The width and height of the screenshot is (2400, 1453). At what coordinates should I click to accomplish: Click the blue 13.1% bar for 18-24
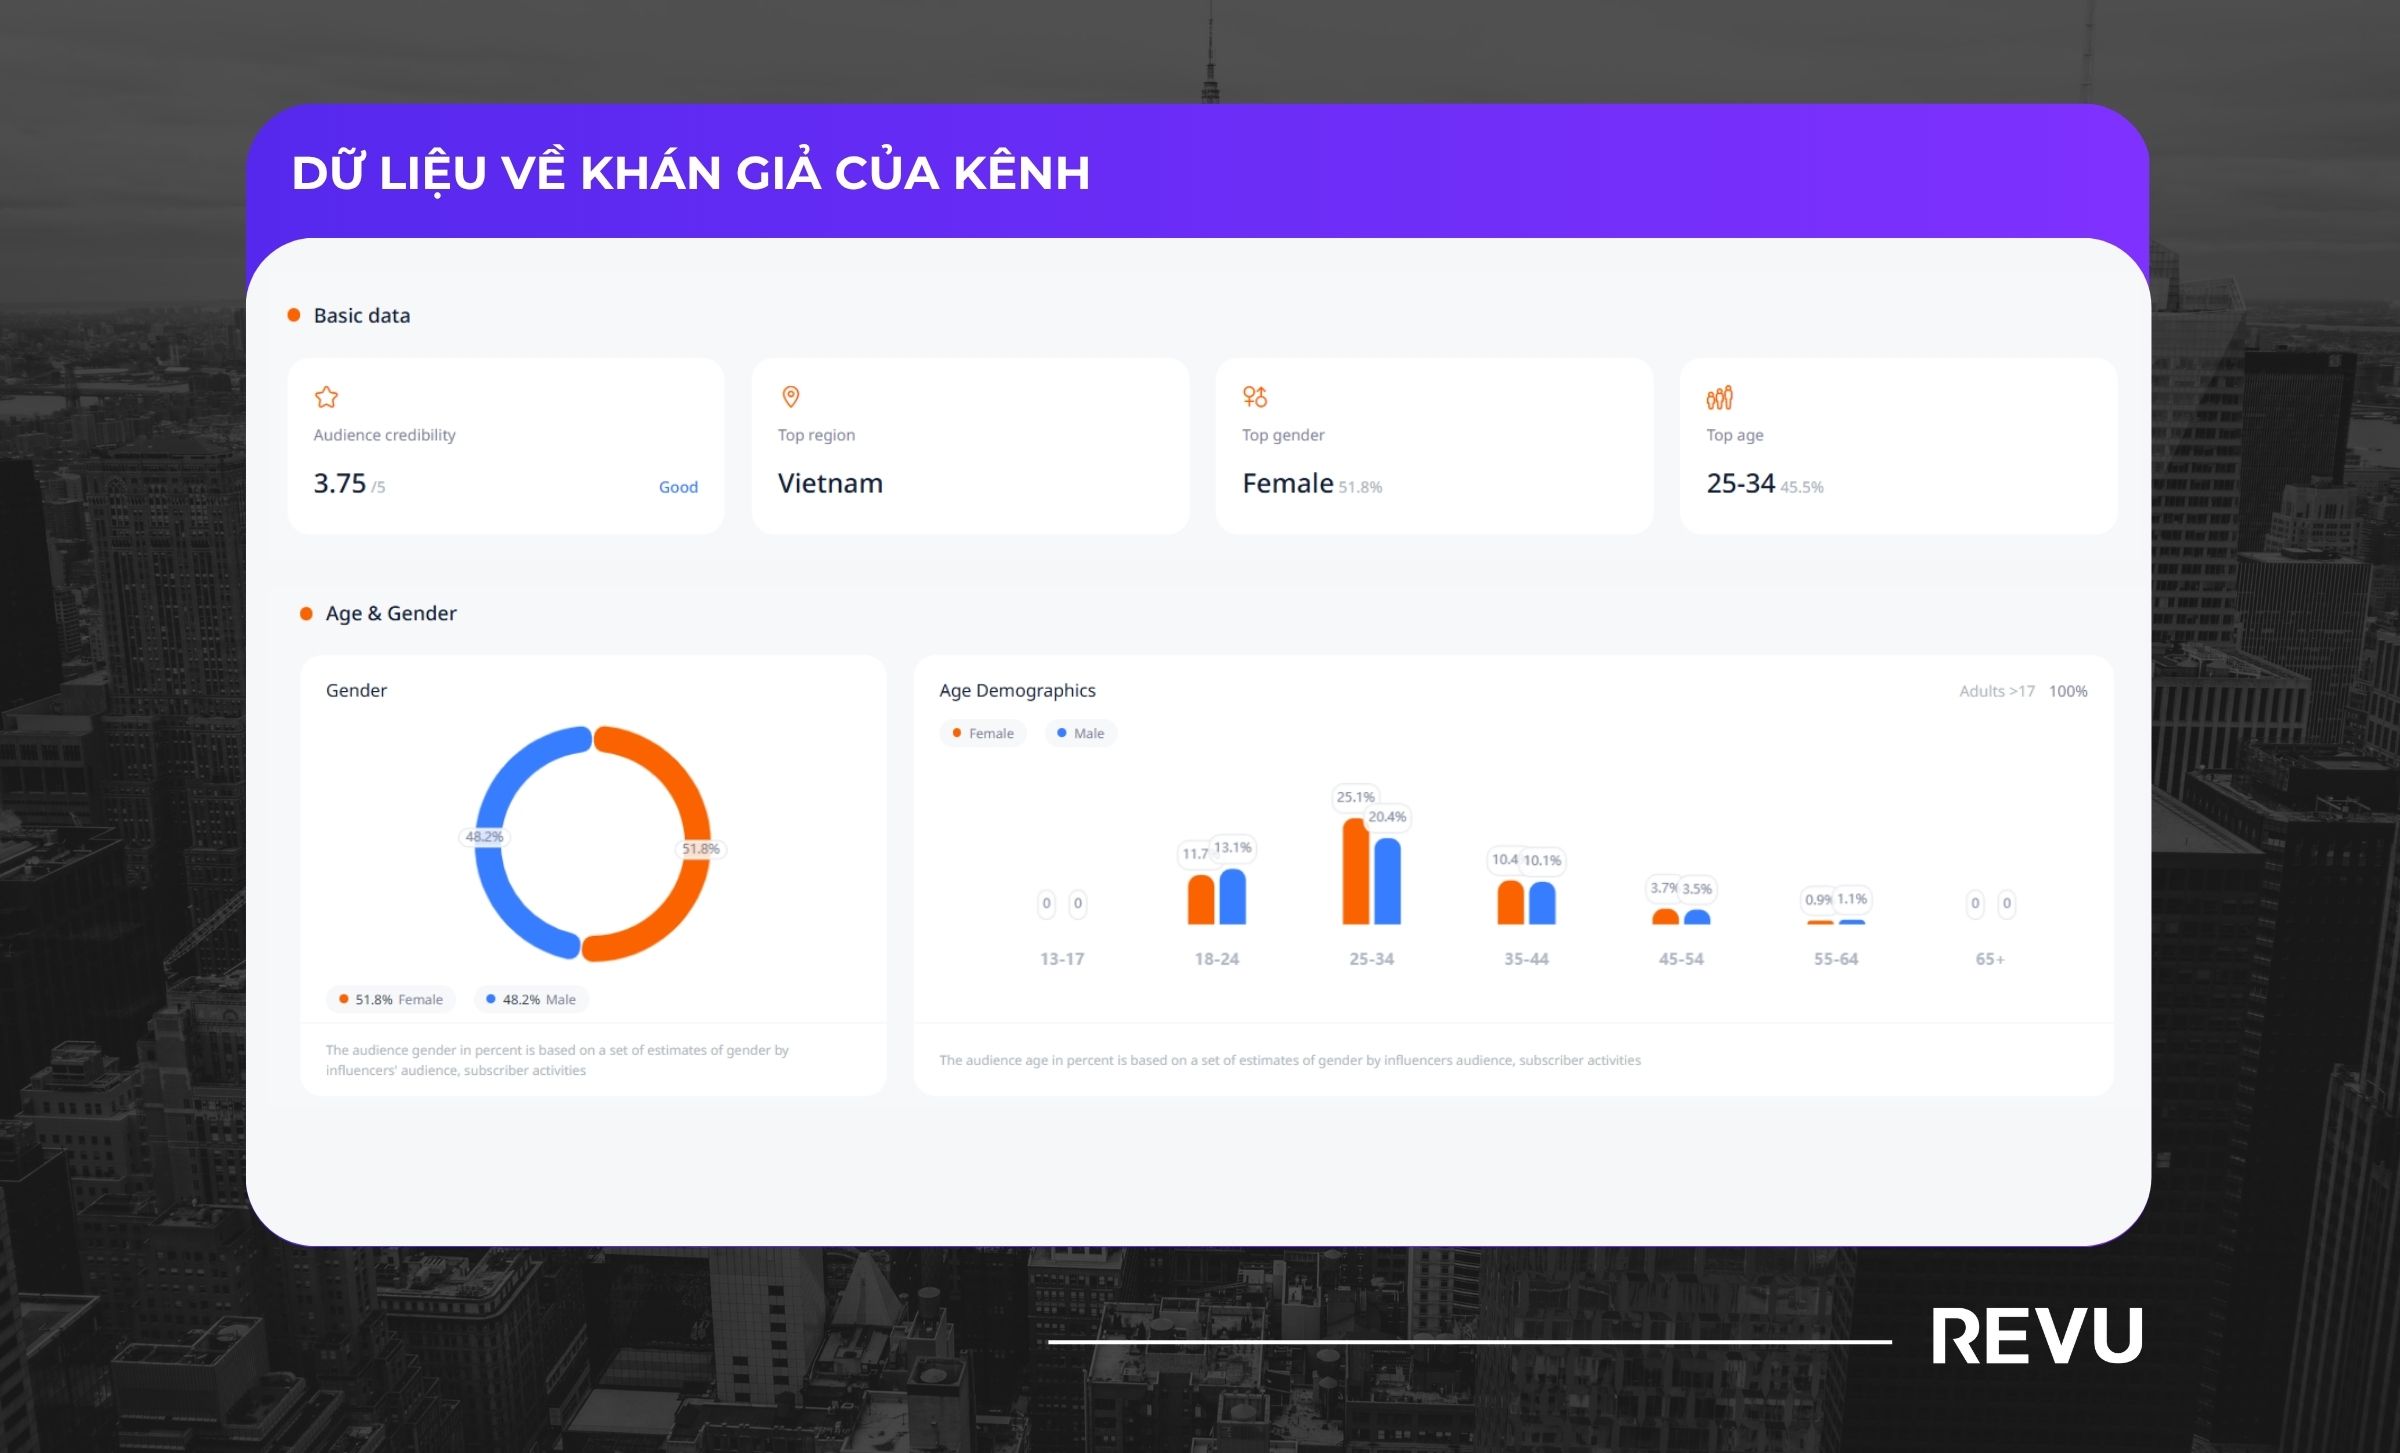1232,897
